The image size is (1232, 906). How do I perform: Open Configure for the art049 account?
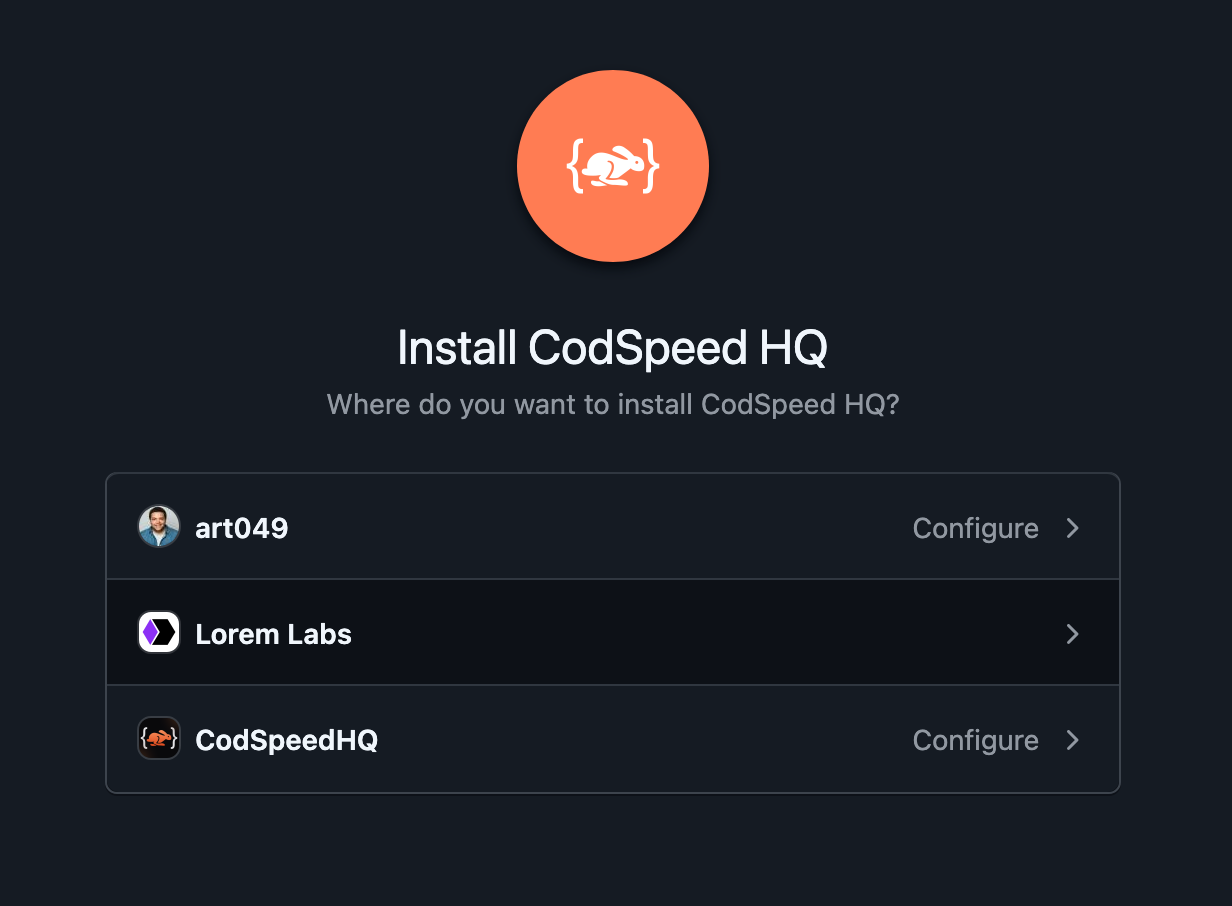click(x=975, y=528)
